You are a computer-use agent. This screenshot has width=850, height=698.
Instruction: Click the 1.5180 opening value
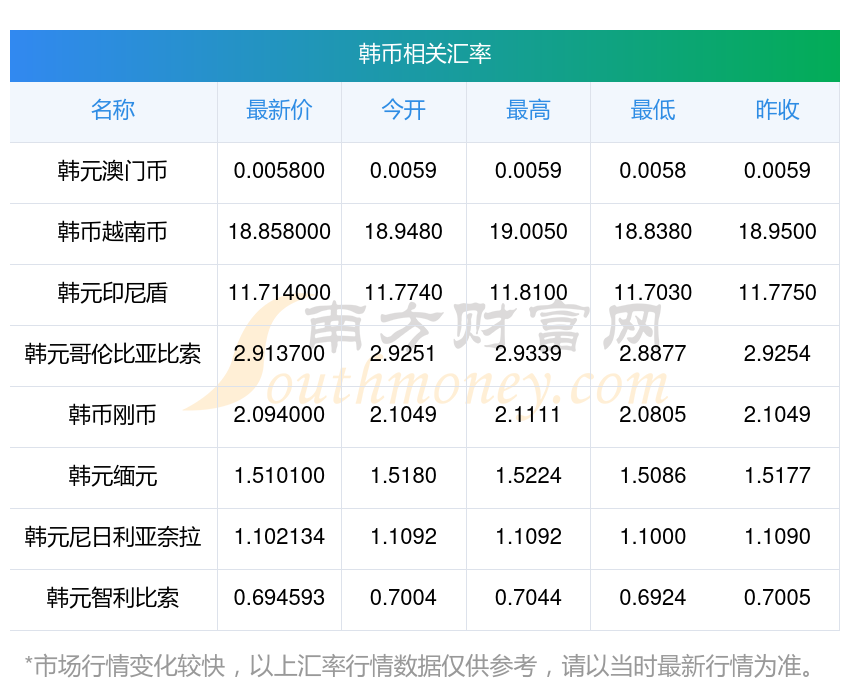pos(403,476)
